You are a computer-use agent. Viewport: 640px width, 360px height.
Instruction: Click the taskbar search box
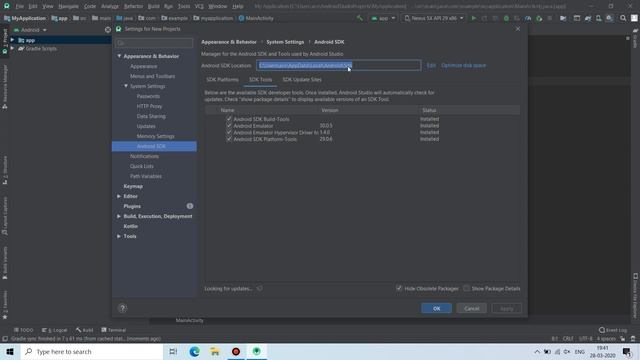click(92, 351)
